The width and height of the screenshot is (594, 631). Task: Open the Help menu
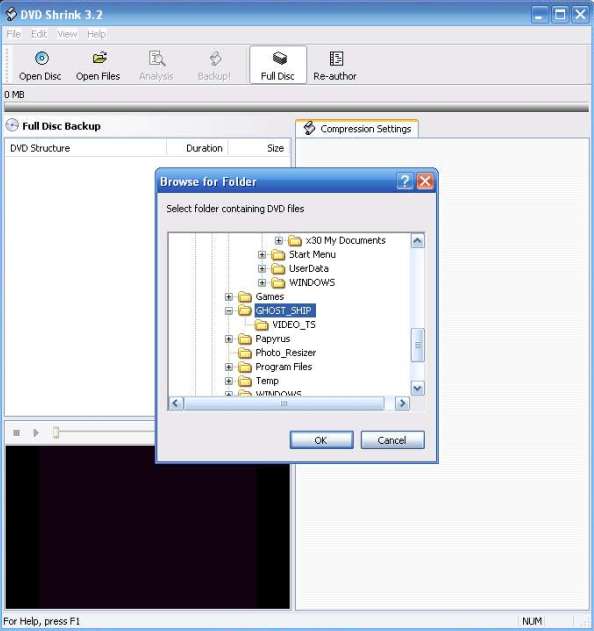(x=97, y=34)
